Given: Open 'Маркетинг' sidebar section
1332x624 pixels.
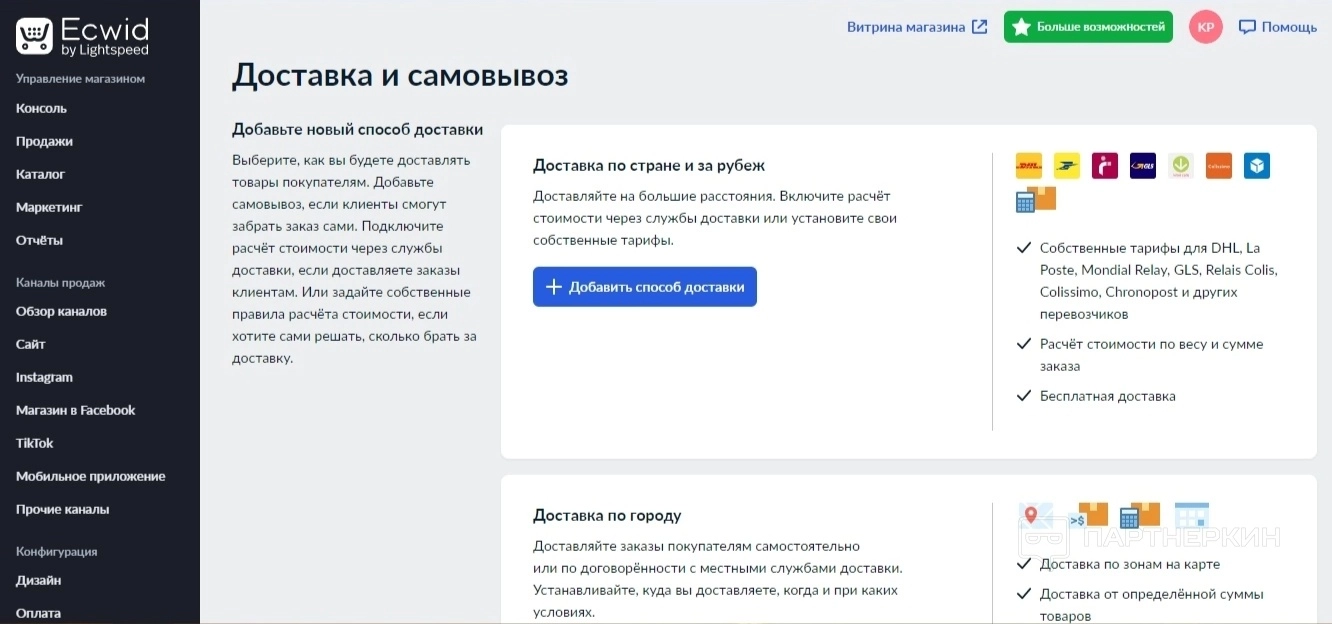Looking at the screenshot, I should point(49,207).
